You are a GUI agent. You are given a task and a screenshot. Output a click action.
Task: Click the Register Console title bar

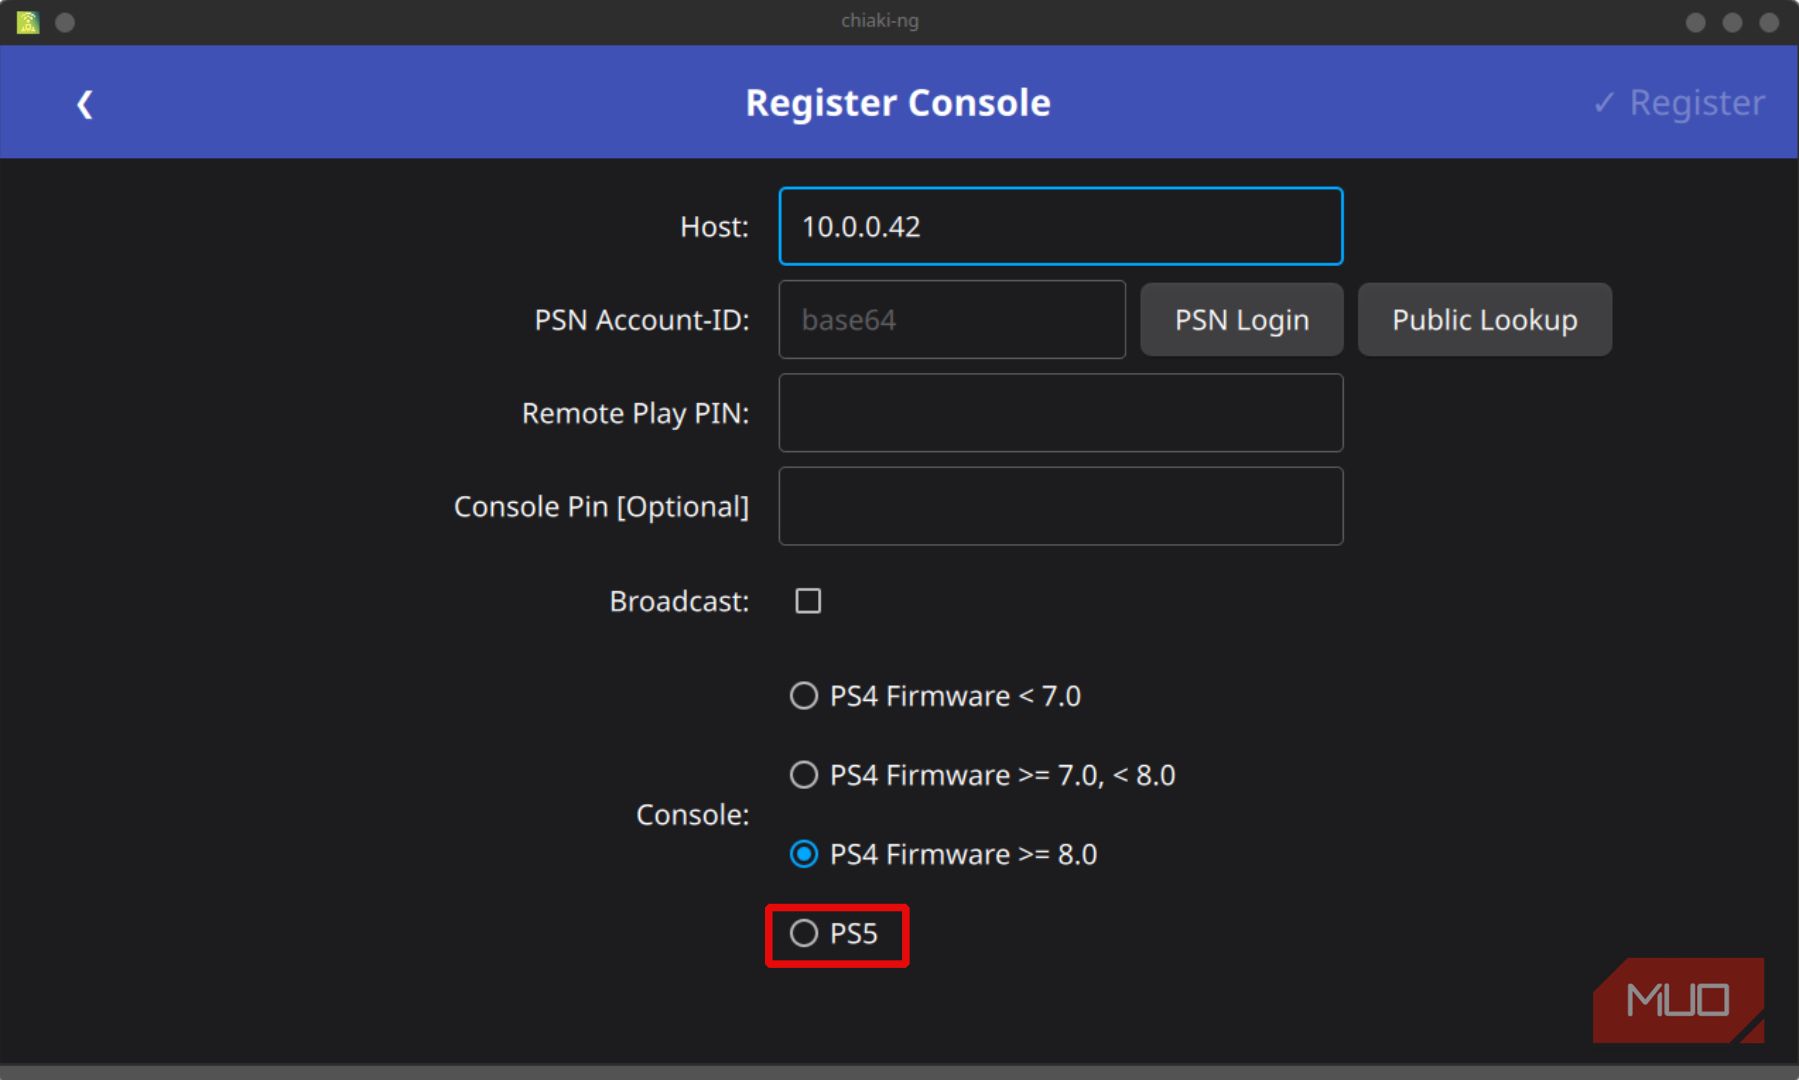[897, 101]
